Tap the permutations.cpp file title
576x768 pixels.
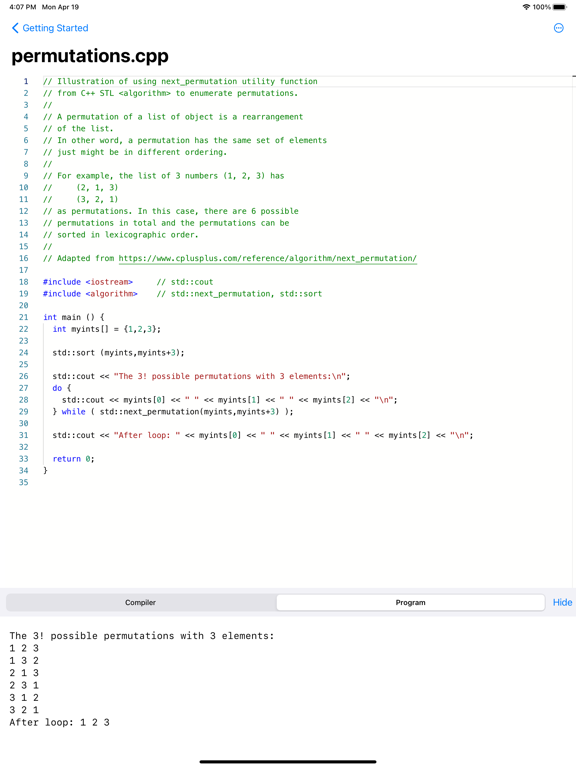coord(90,56)
